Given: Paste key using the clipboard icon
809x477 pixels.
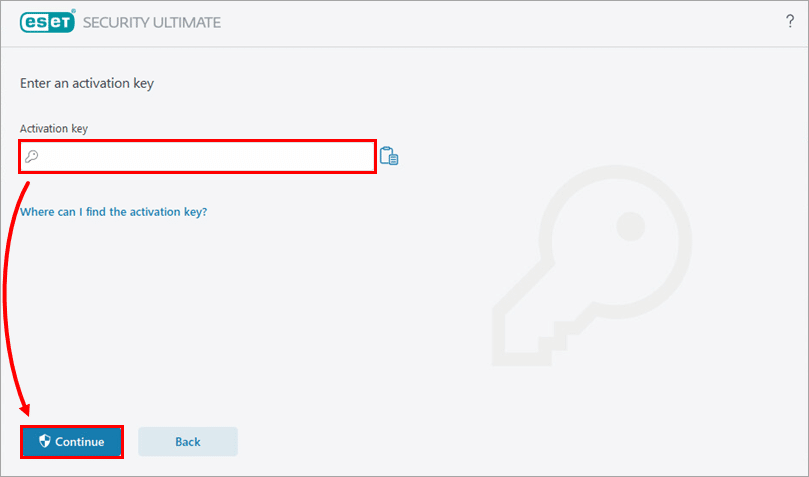Looking at the screenshot, I should tap(389, 156).
